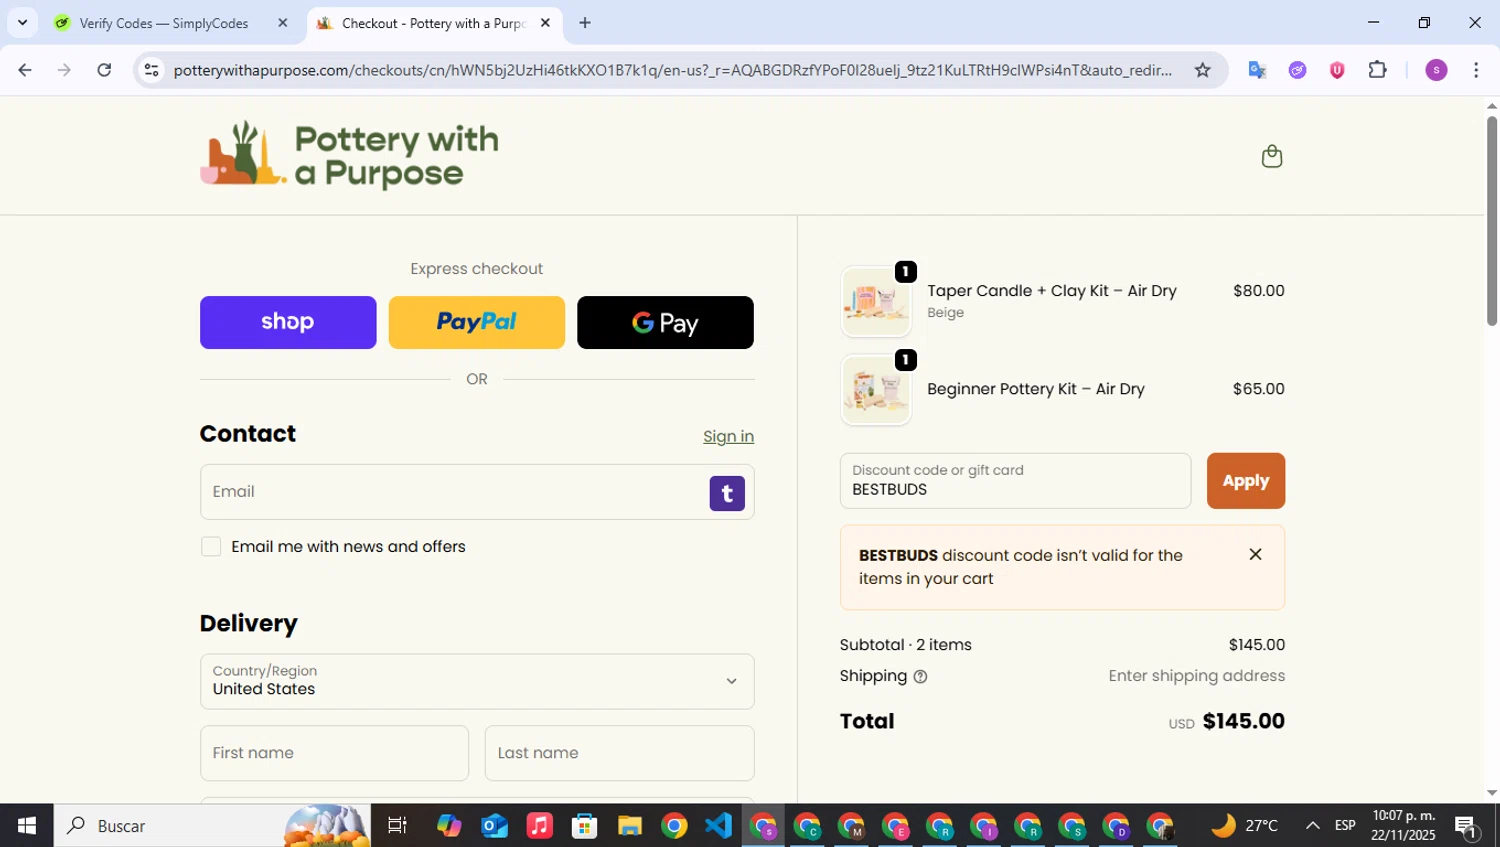Open a new browser tab
The width and height of the screenshot is (1500, 847).
(x=585, y=23)
